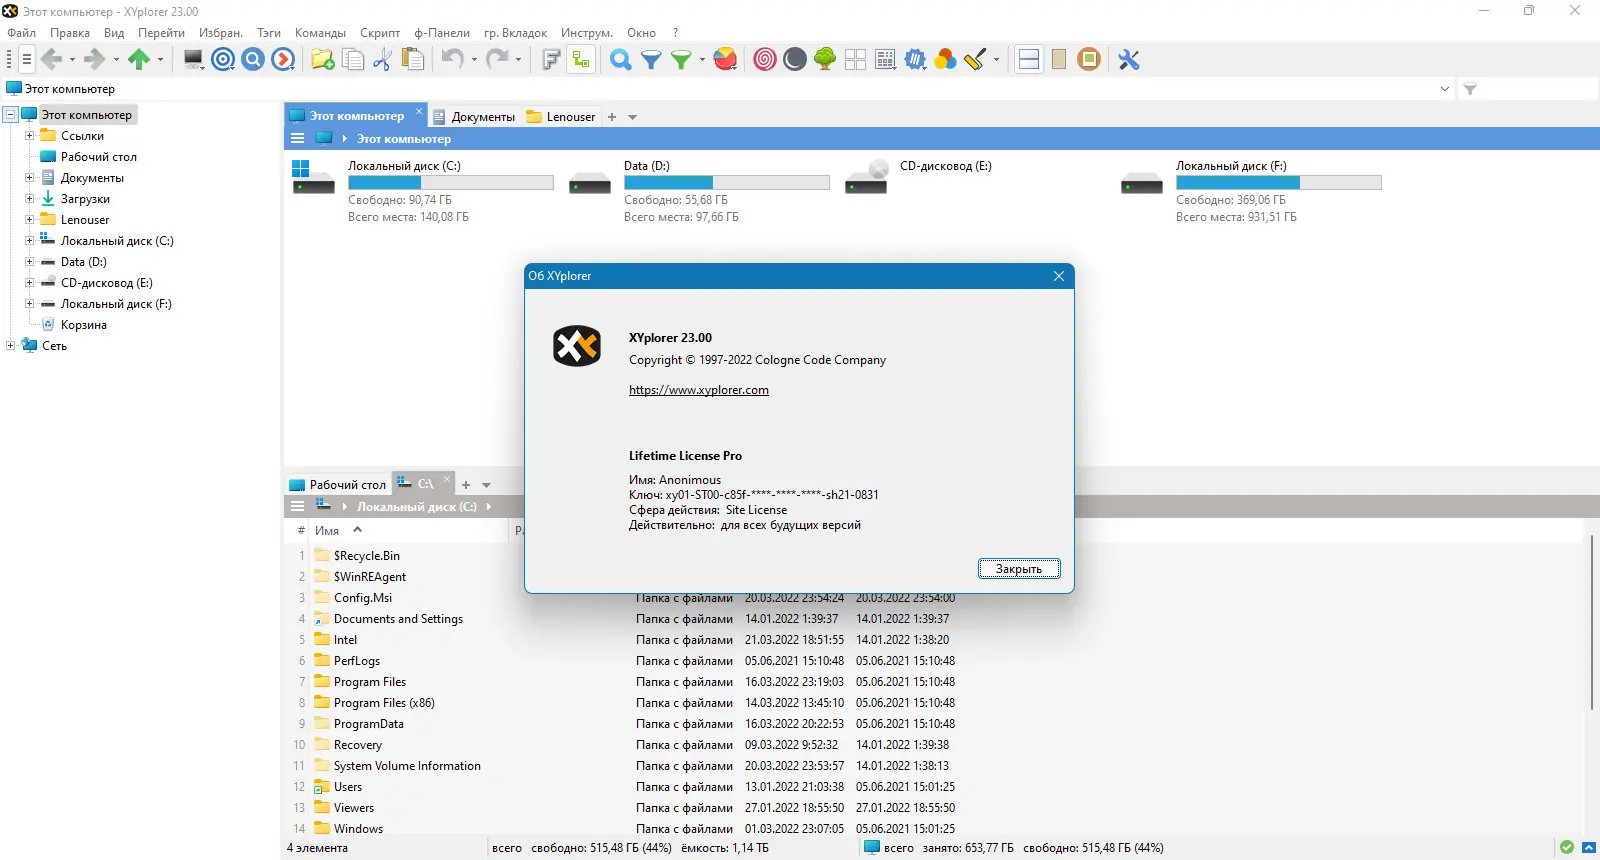The image size is (1600, 860).
Task: Click the Redo arrow icon
Action: [496, 60]
